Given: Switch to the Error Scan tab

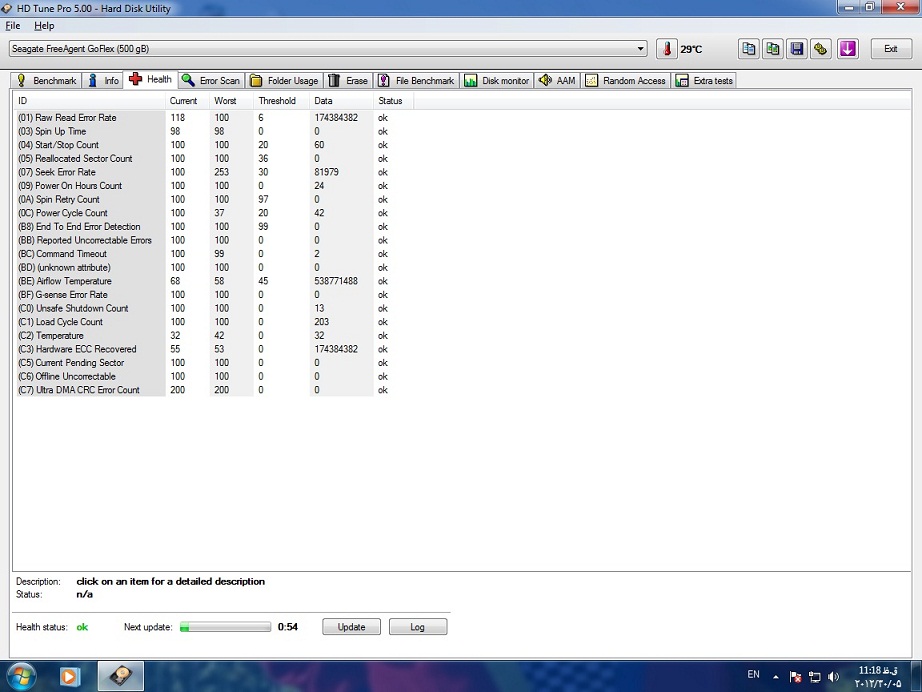Looking at the screenshot, I should (211, 81).
